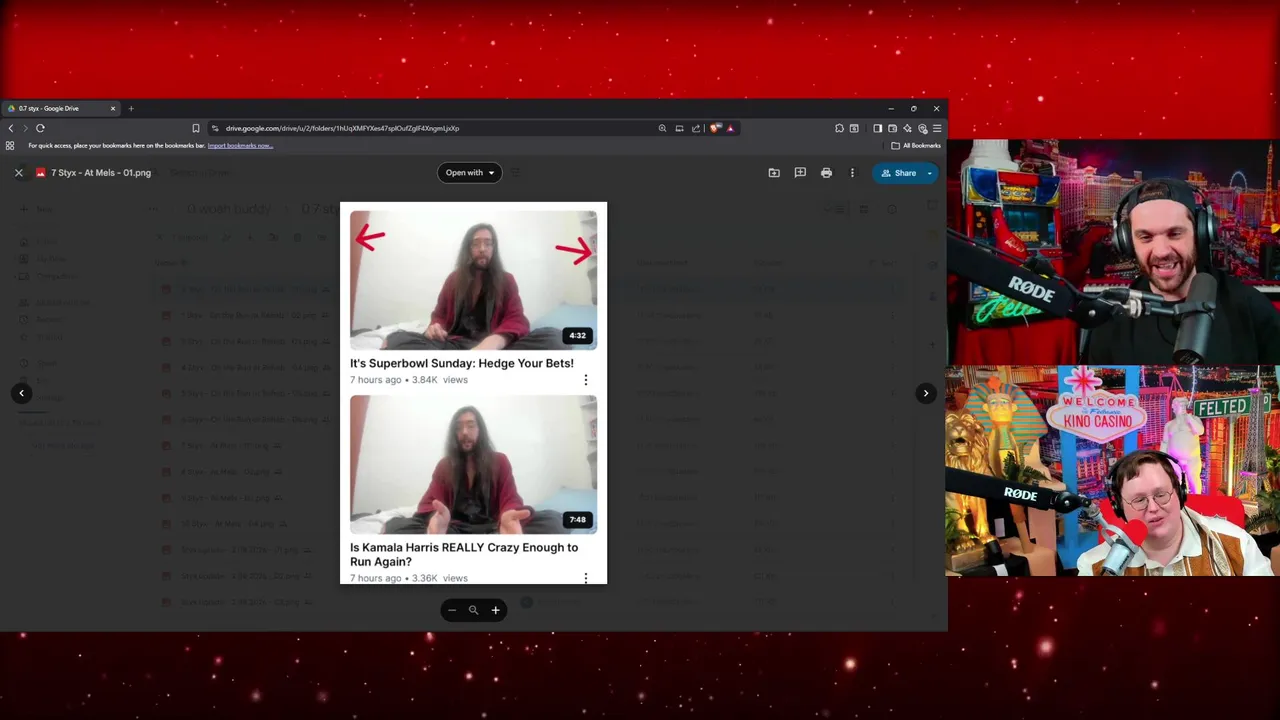The width and height of the screenshot is (1280, 720).
Task: Toggle the browser sidebar panel icon
Action: tap(877, 128)
